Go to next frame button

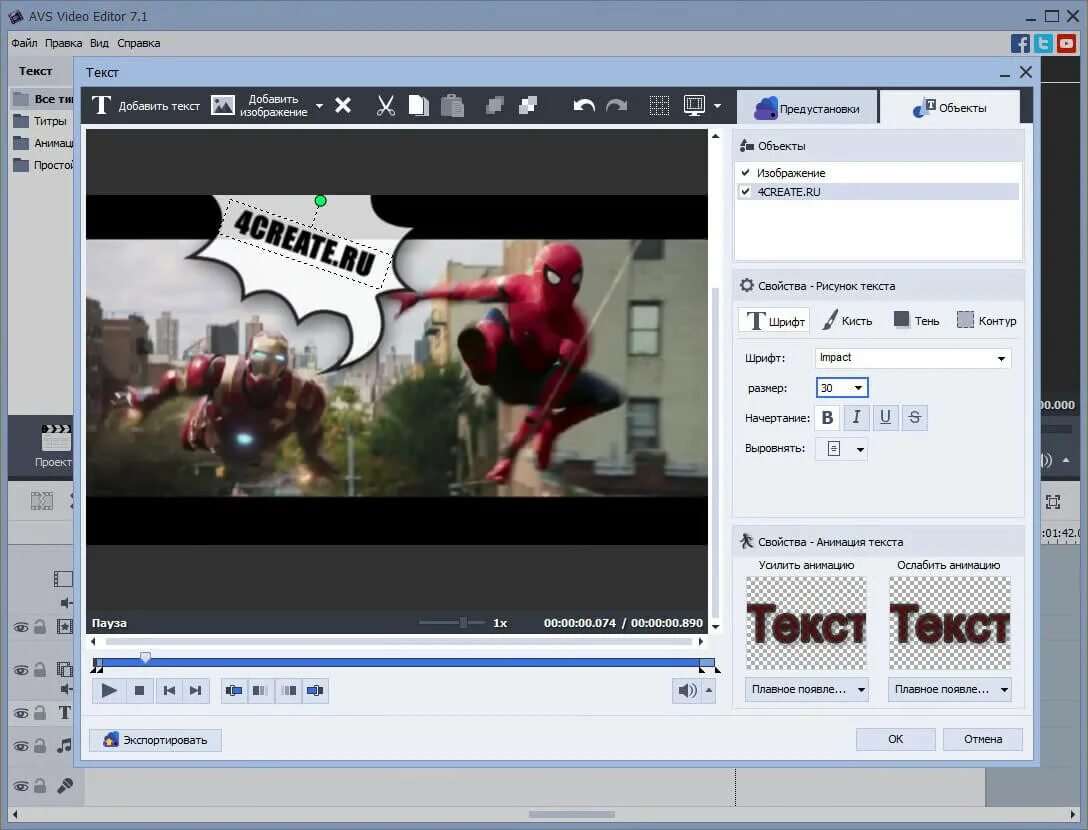[x=196, y=691]
